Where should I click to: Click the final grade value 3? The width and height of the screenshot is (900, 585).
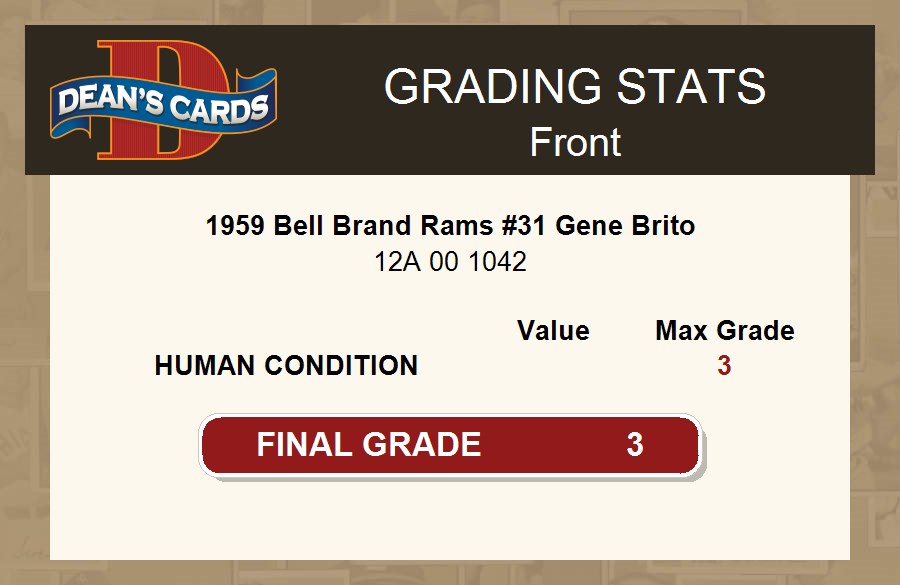tap(634, 445)
